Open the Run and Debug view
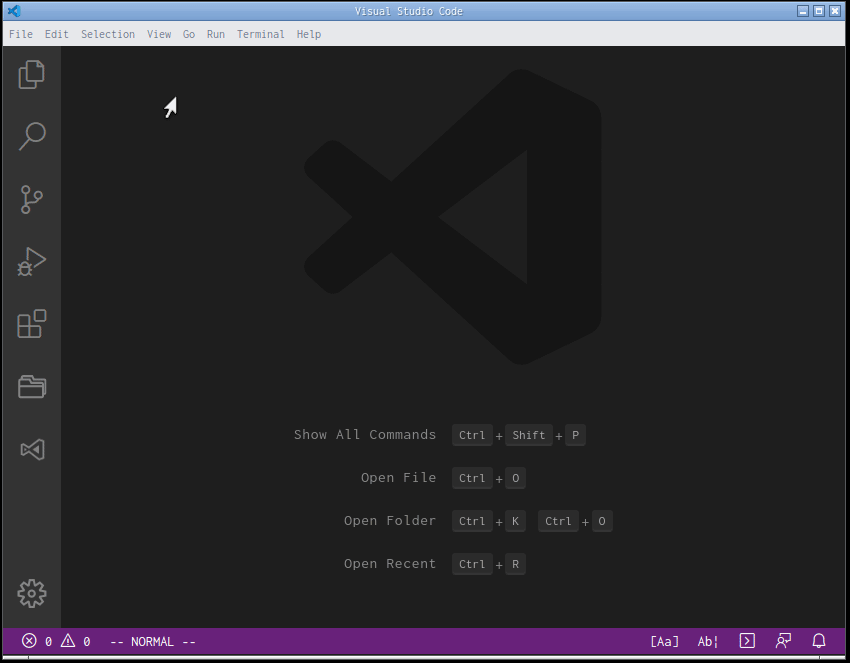The image size is (850, 663). pyautogui.click(x=31, y=262)
